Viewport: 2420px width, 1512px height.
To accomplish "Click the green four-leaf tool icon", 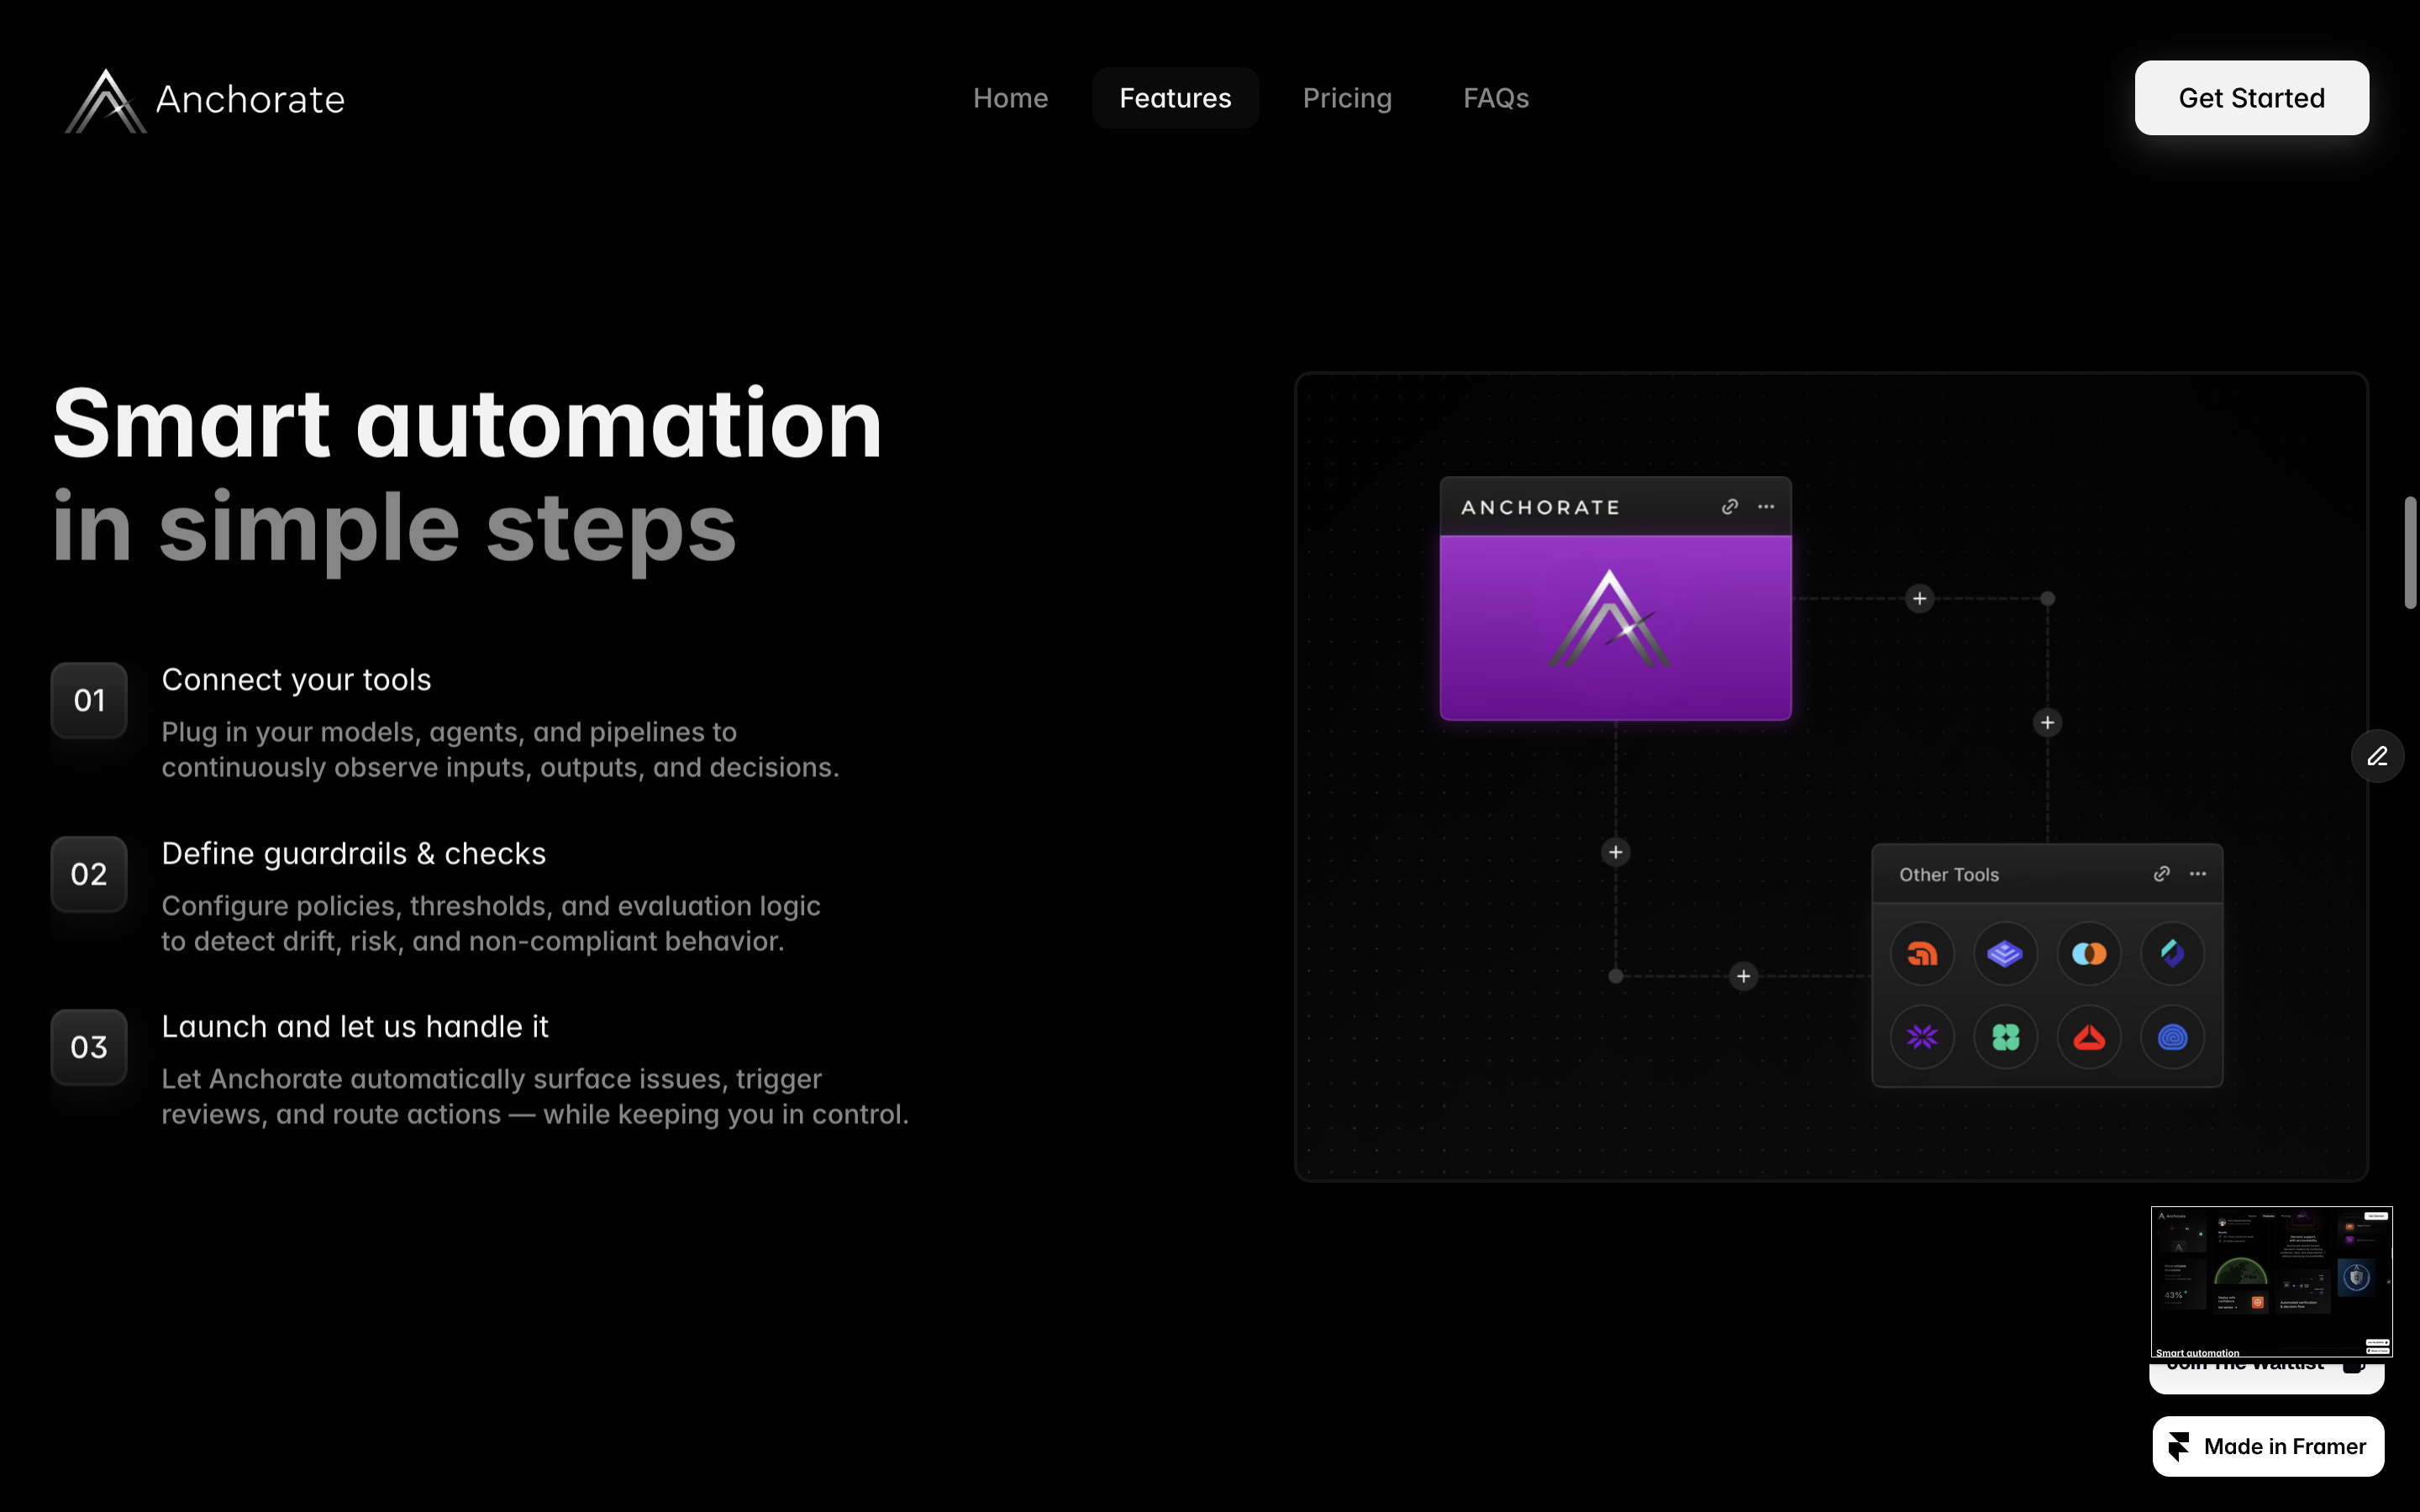I will click(2005, 1037).
